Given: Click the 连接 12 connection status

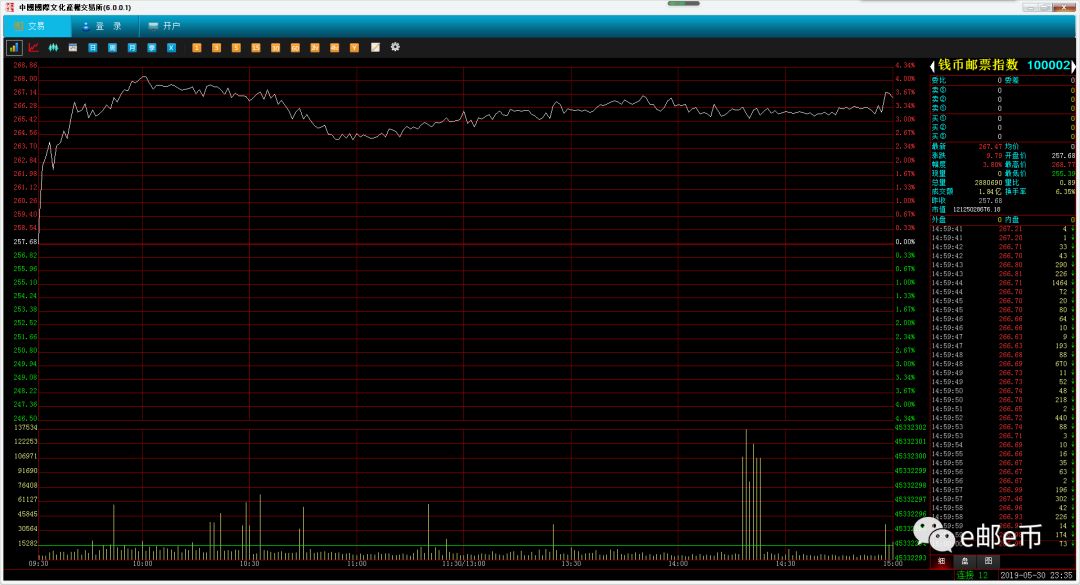Looking at the screenshot, I should point(971,575).
